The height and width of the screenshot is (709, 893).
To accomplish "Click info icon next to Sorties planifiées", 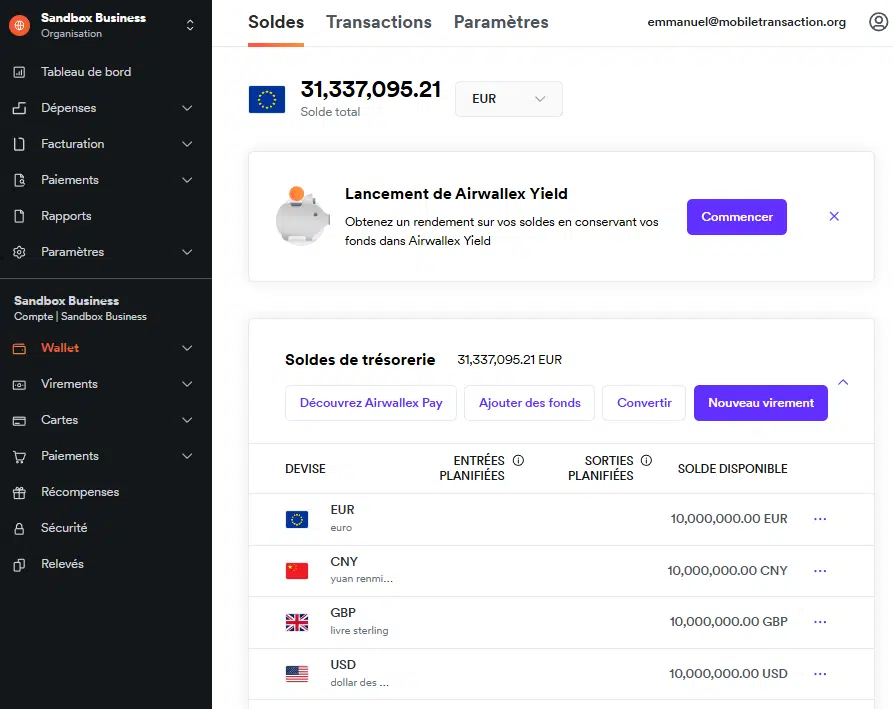I will pos(646,461).
